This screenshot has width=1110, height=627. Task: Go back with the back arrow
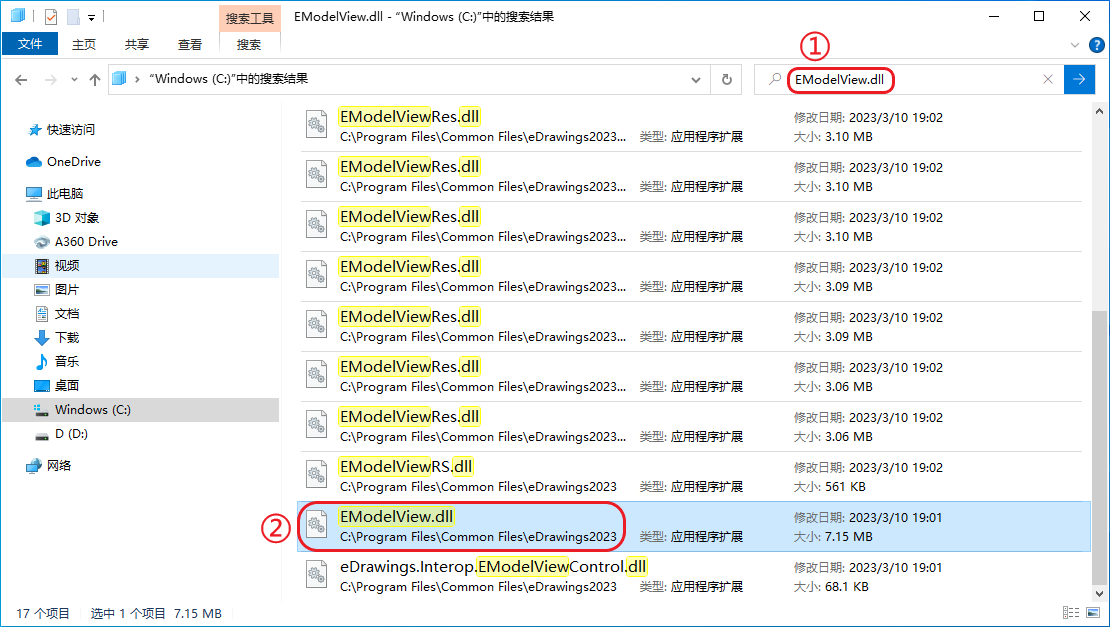[x=21, y=79]
